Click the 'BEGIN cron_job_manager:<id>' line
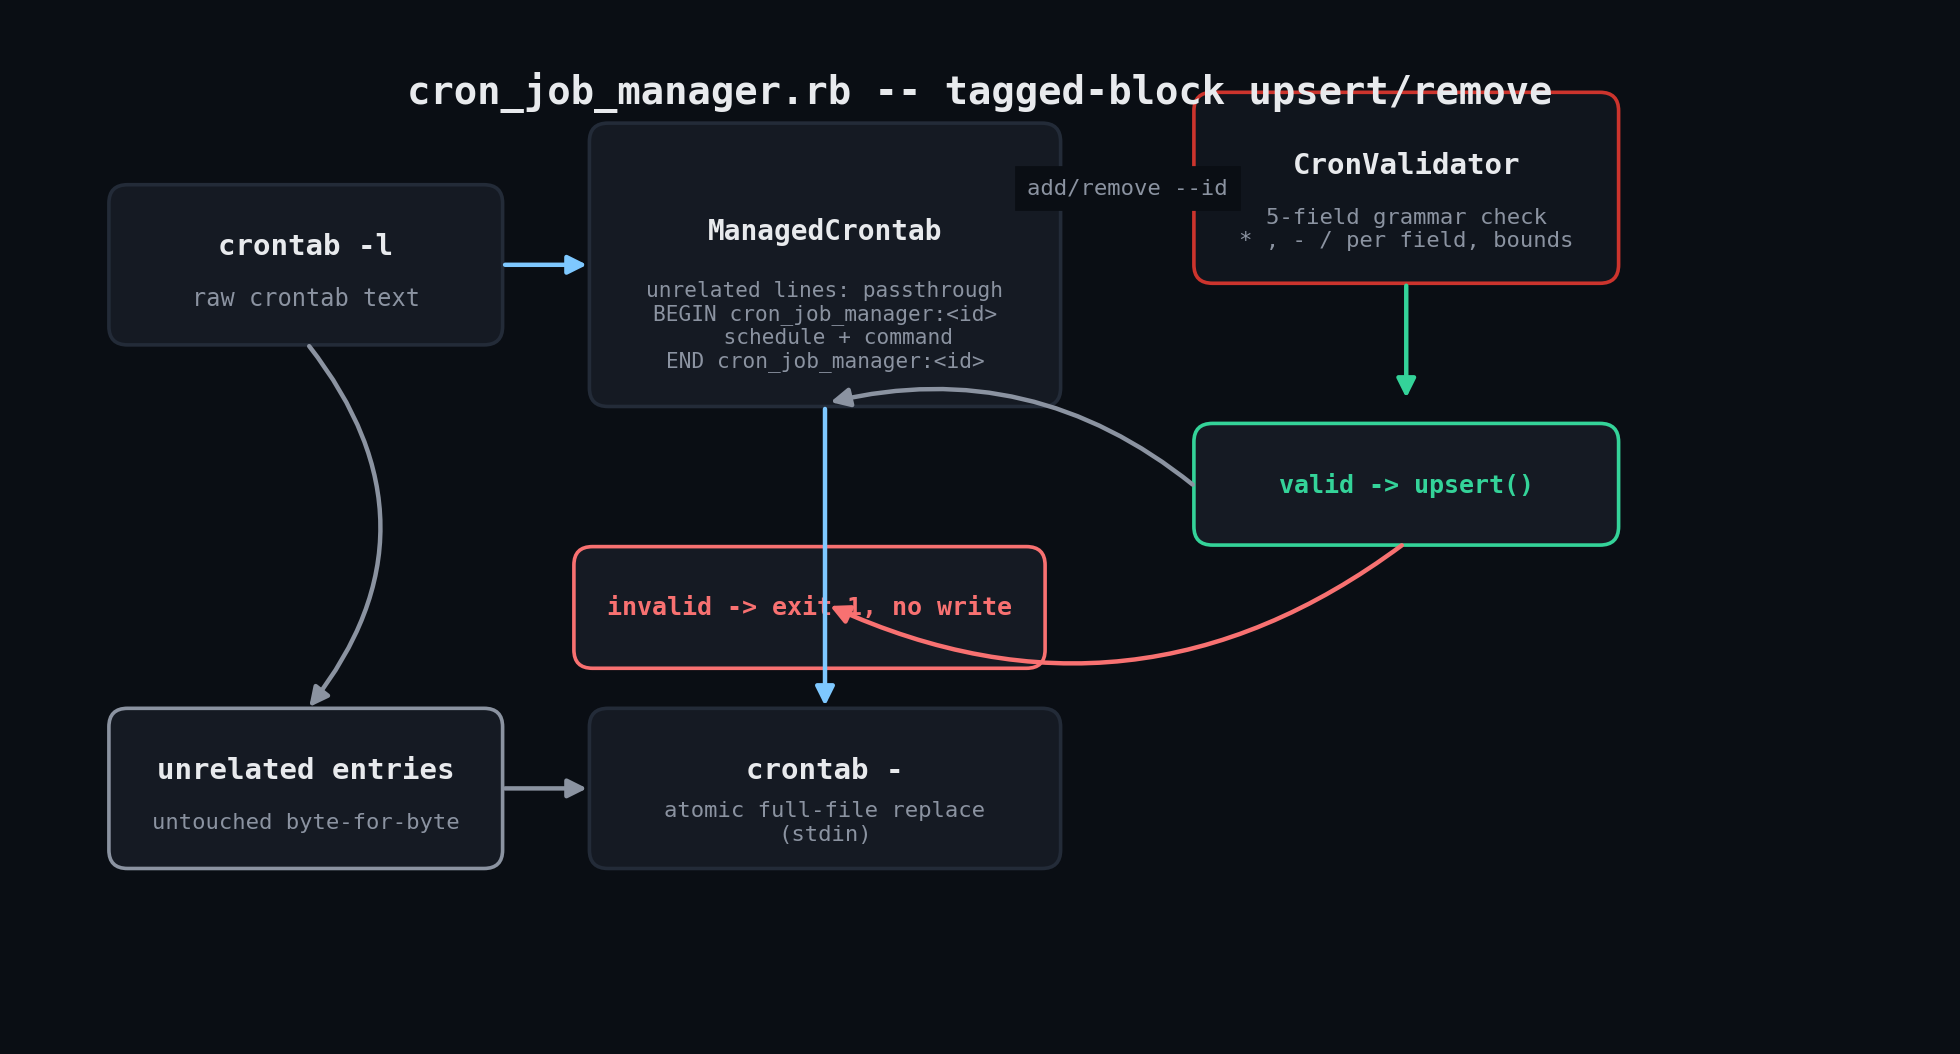1960x1054 pixels. click(x=825, y=314)
